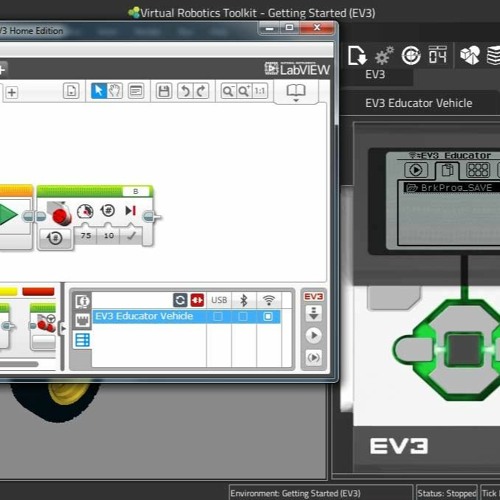The image size is (500, 500).
Task: Open the motor block mode selector
Action: point(55,238)
